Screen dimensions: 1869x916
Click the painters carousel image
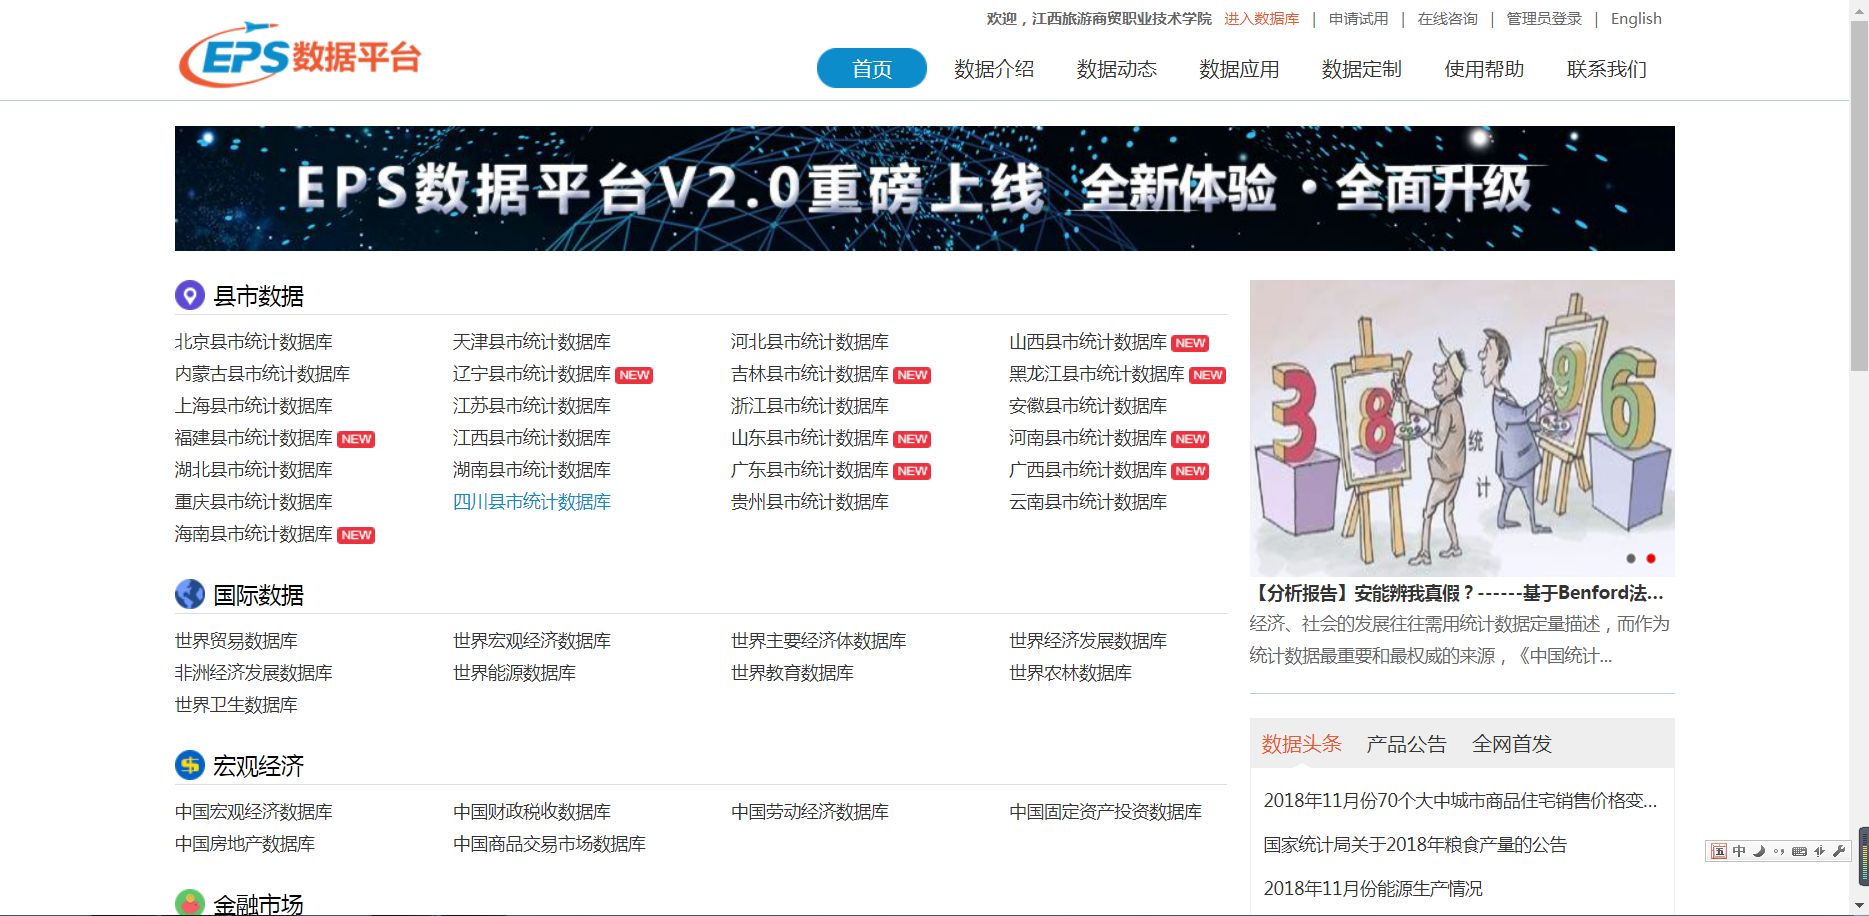pyautogui.click(x=1462, y=427)
